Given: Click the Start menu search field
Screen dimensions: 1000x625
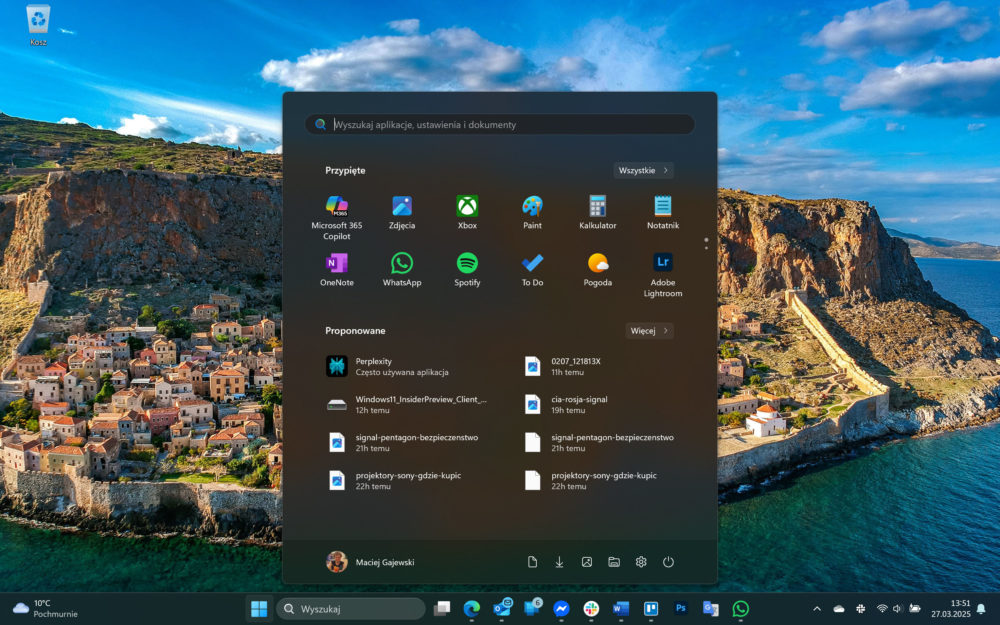Looking at the screenshot, I should point(499,124).
